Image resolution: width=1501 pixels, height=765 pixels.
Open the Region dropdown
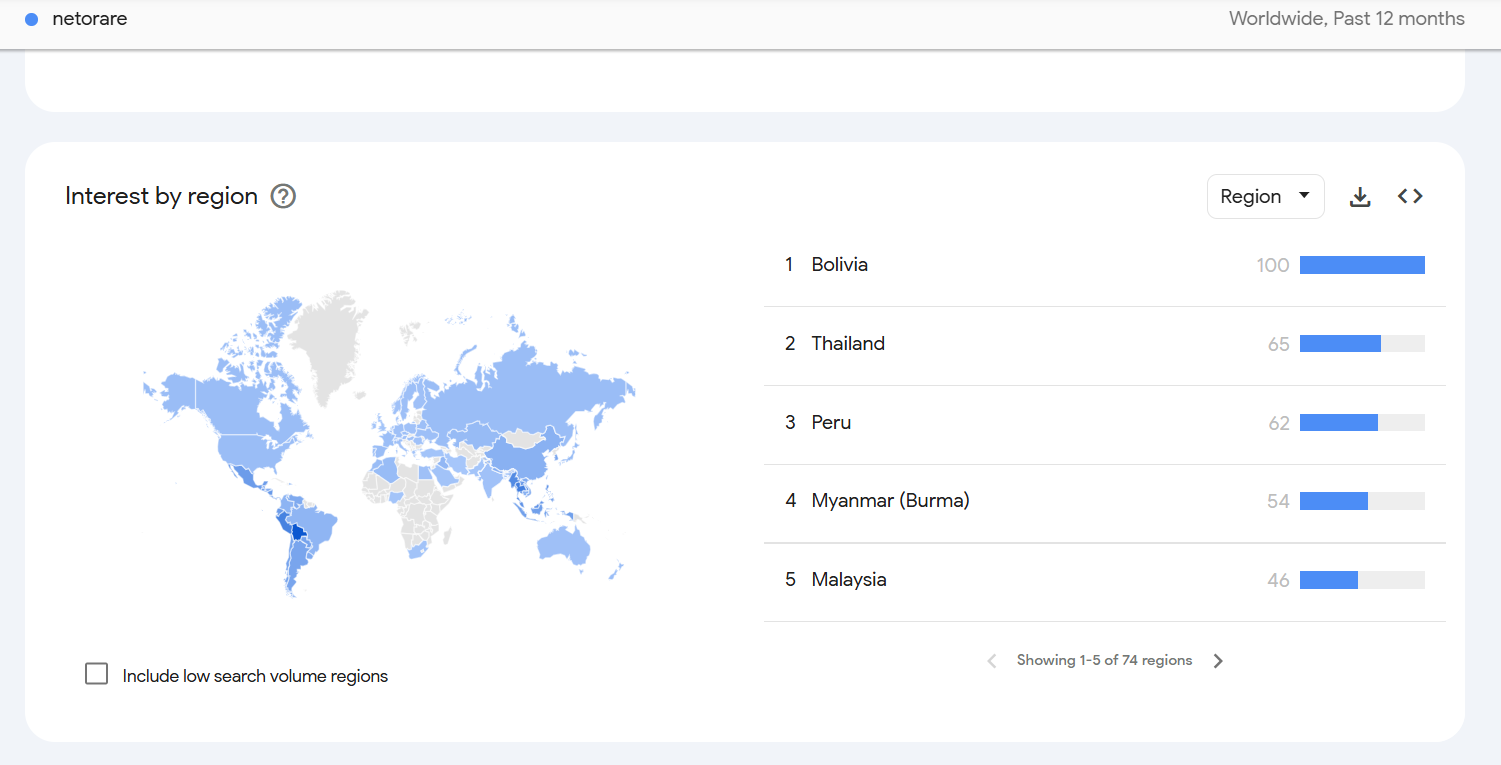click(x=1265, y=196)
